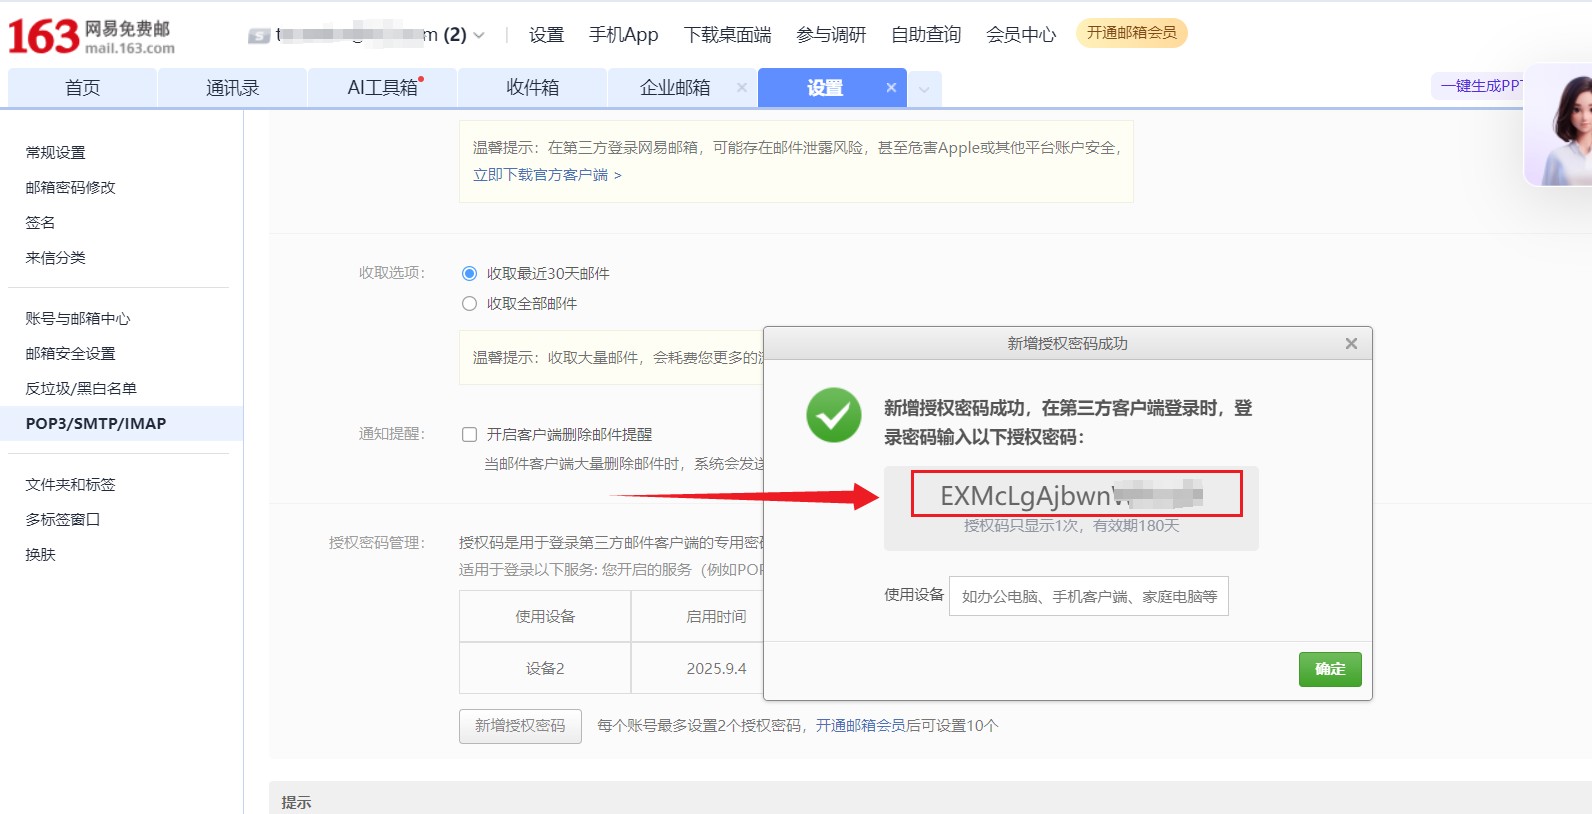Click the account avatar icon beside email address
1592x814 pixels.
(x=259, y=36)
